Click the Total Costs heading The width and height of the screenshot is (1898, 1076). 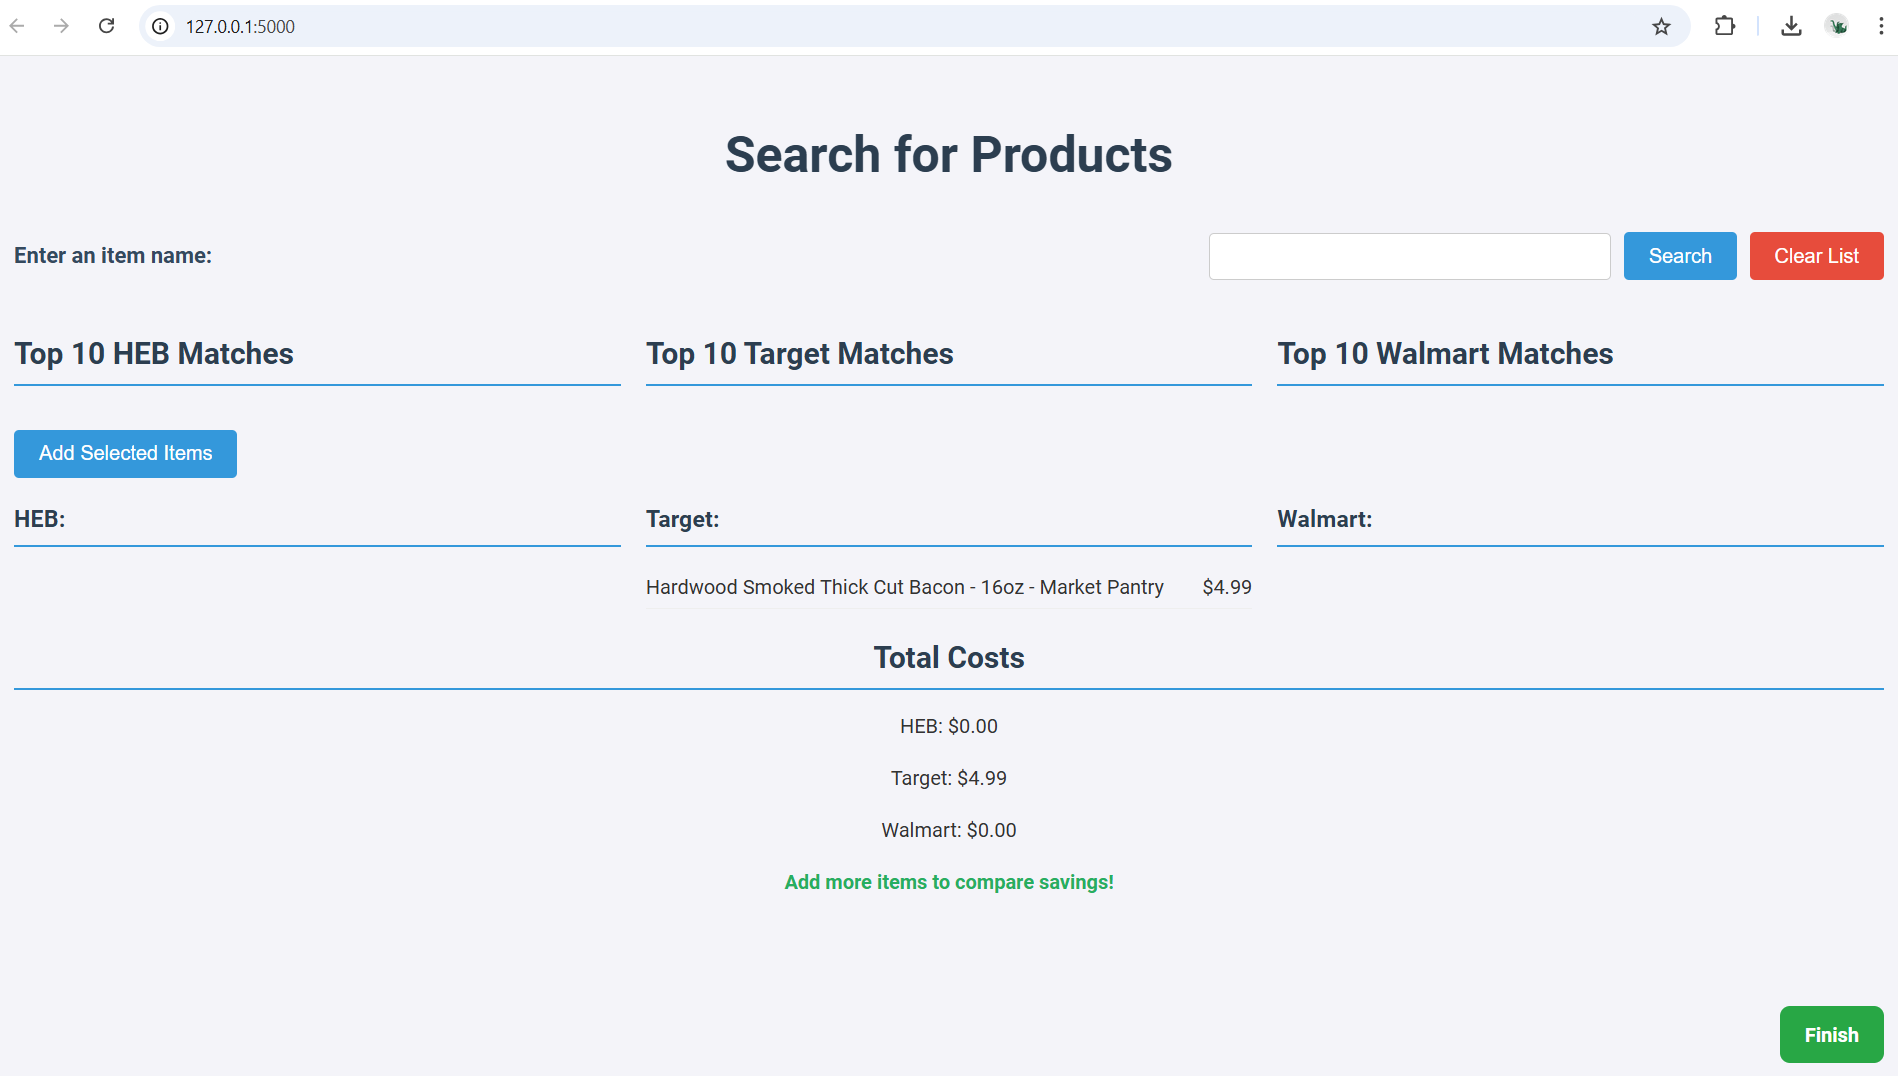coord(948,658)
